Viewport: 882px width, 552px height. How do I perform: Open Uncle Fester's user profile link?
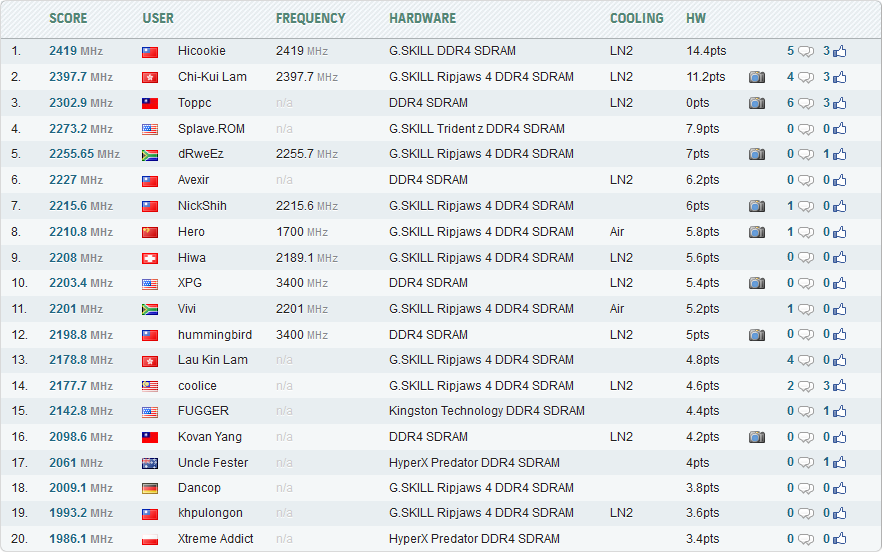click(213, 463)
